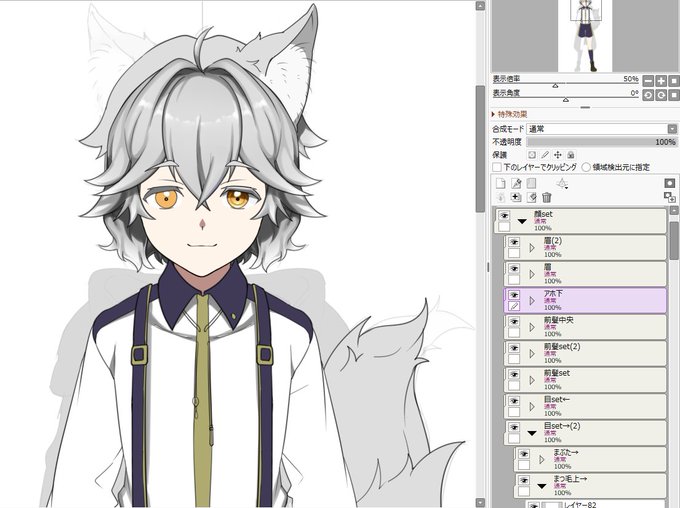Enable 下のレイヤーでクリッピング checkbox
This screenshot has height=508, width=680.
click(x=497, y=167)
